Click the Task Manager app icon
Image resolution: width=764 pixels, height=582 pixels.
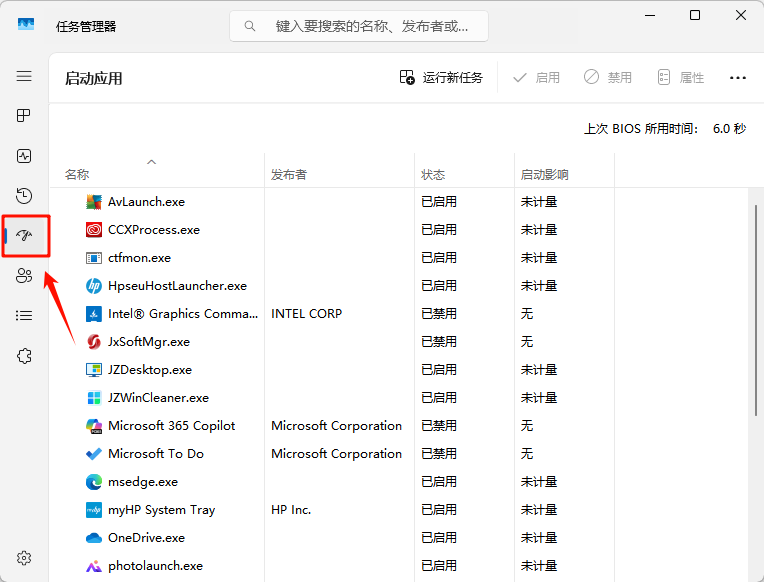point(26,24)
